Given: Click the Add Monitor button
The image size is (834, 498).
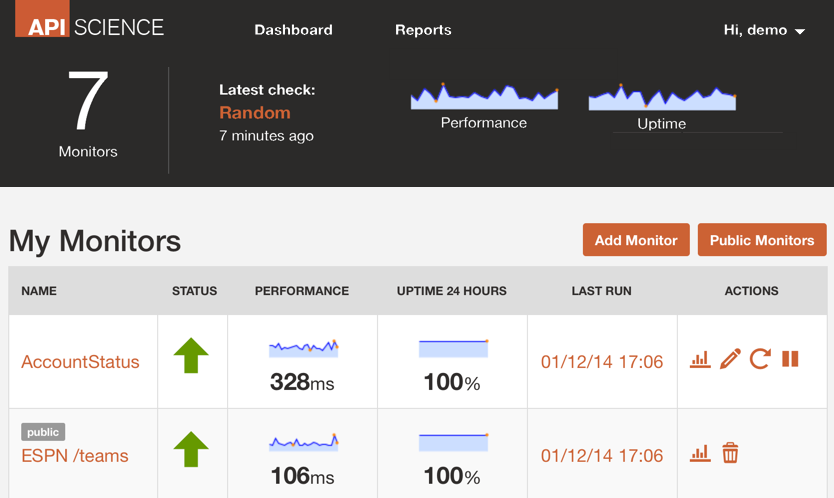Looking at the screenshot, I should pos(636,240).
